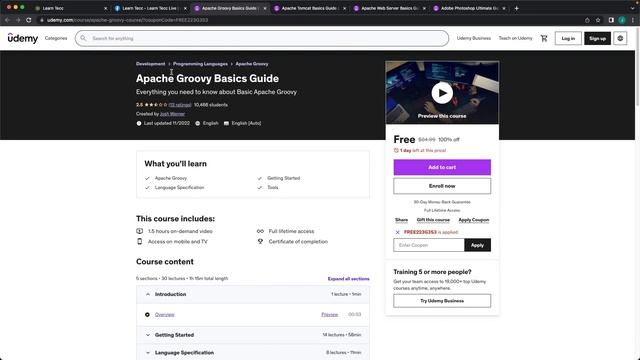Click the browser share icon
The width and height of the screenshot is (640, 360).
(587, 20)
